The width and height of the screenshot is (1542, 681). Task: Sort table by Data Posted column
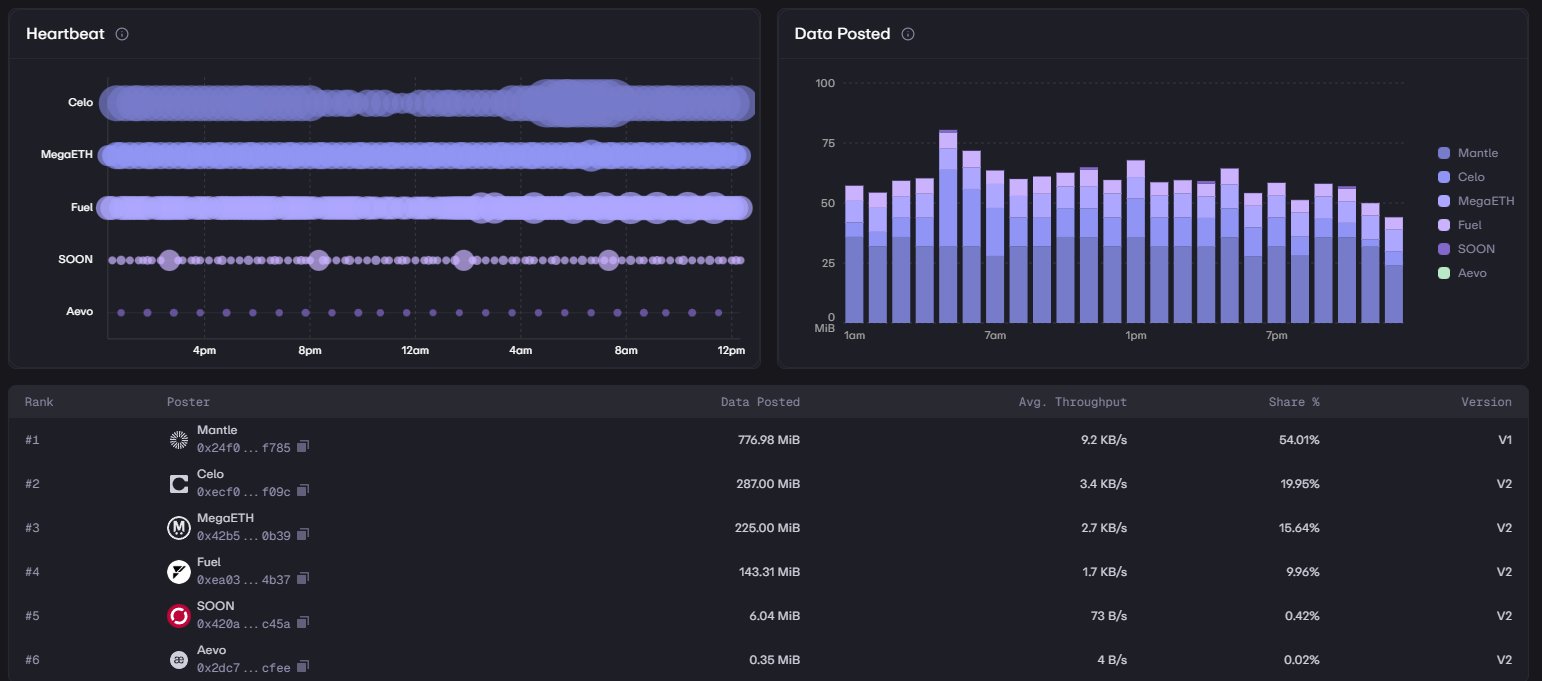(760, 402)
